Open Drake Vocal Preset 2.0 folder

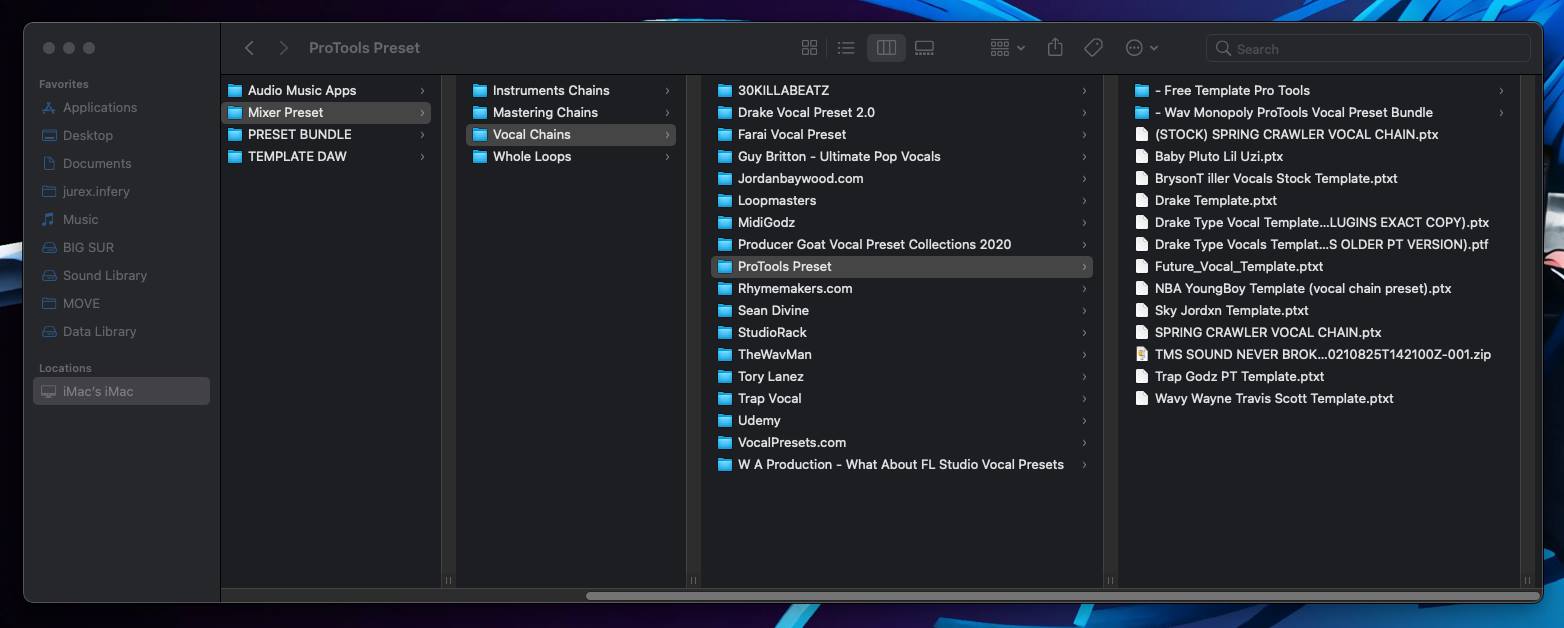902,112
